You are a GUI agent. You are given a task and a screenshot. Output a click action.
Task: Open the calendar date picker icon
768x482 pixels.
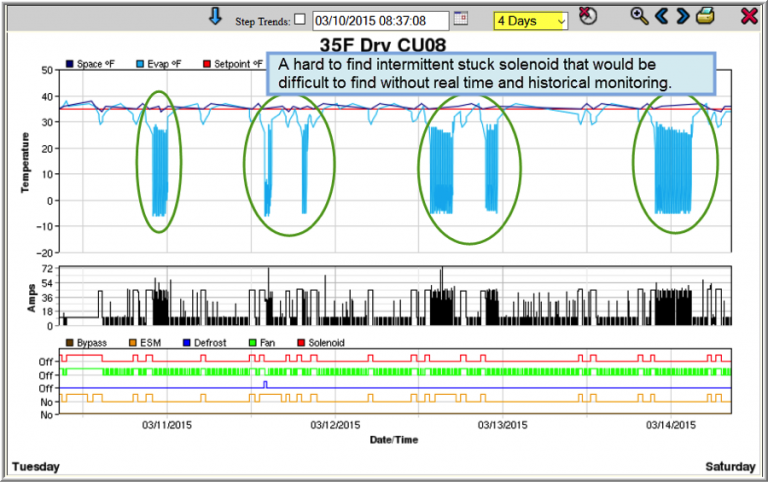[x=460, y=19]
